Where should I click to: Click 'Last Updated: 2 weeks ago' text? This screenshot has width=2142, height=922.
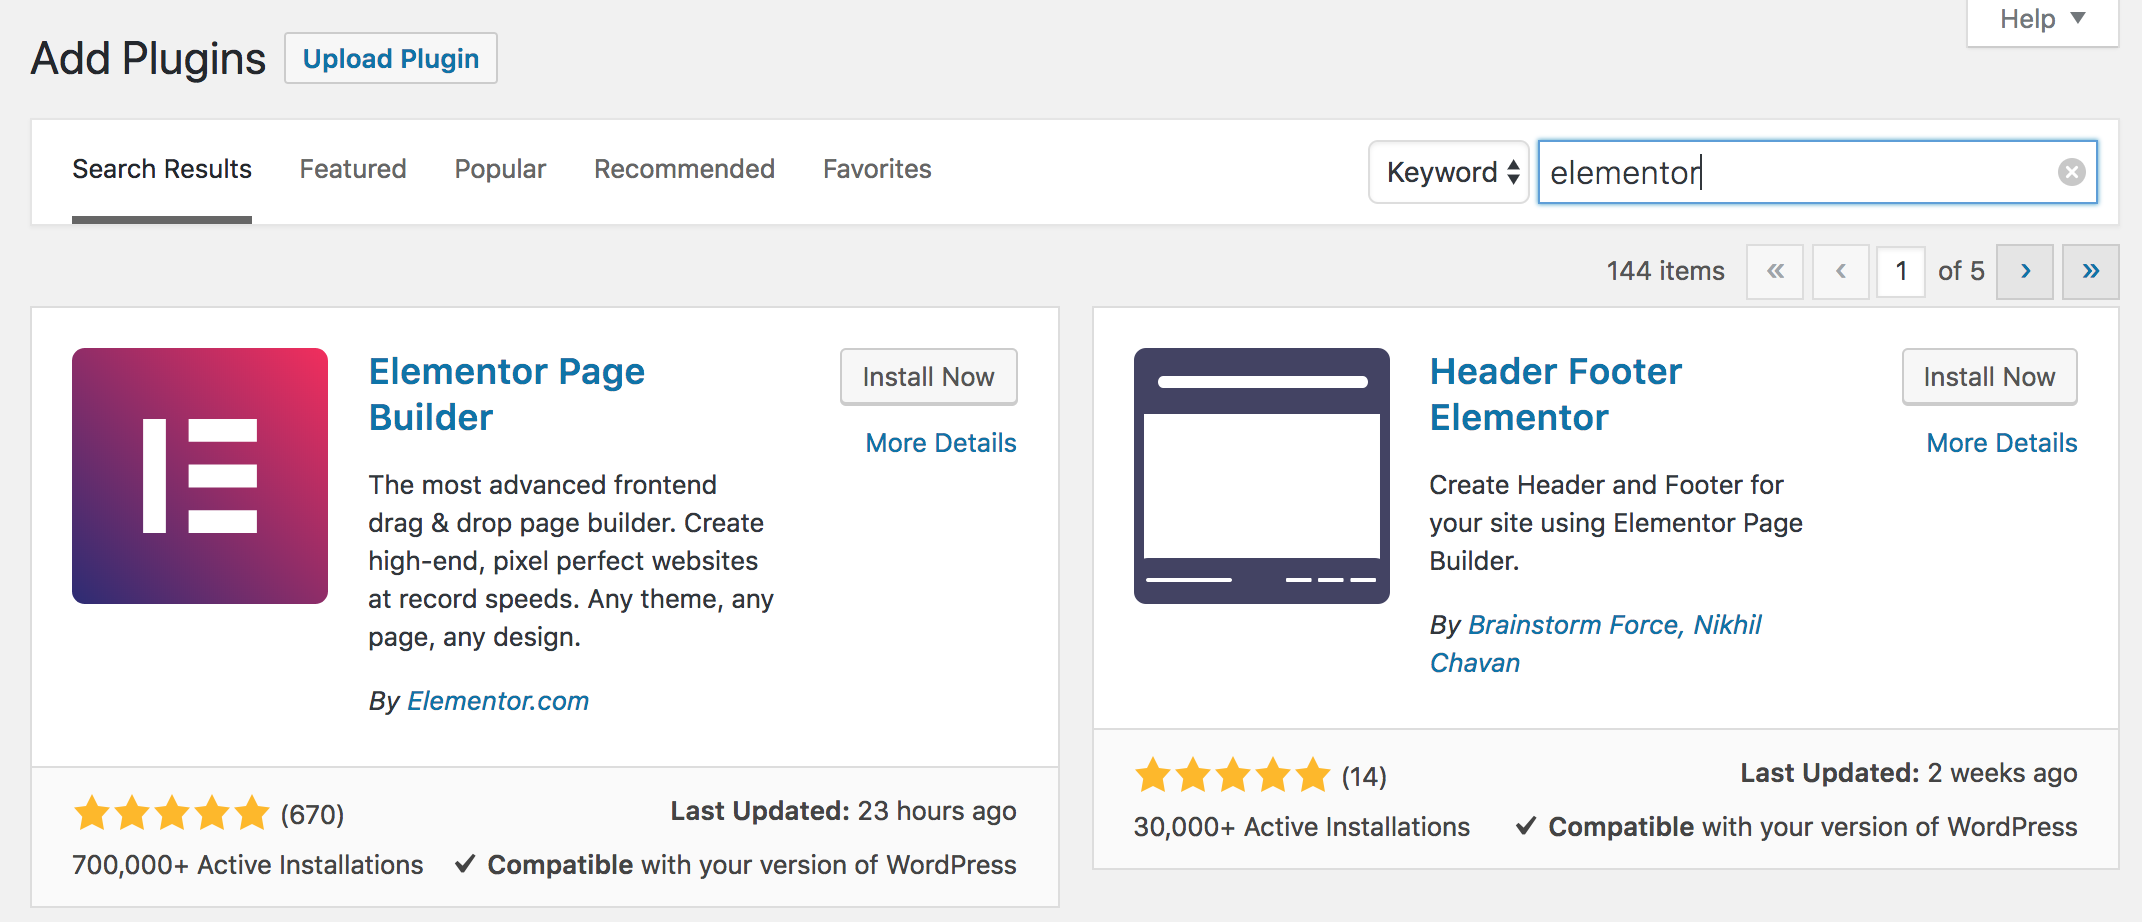point(1909,773)
